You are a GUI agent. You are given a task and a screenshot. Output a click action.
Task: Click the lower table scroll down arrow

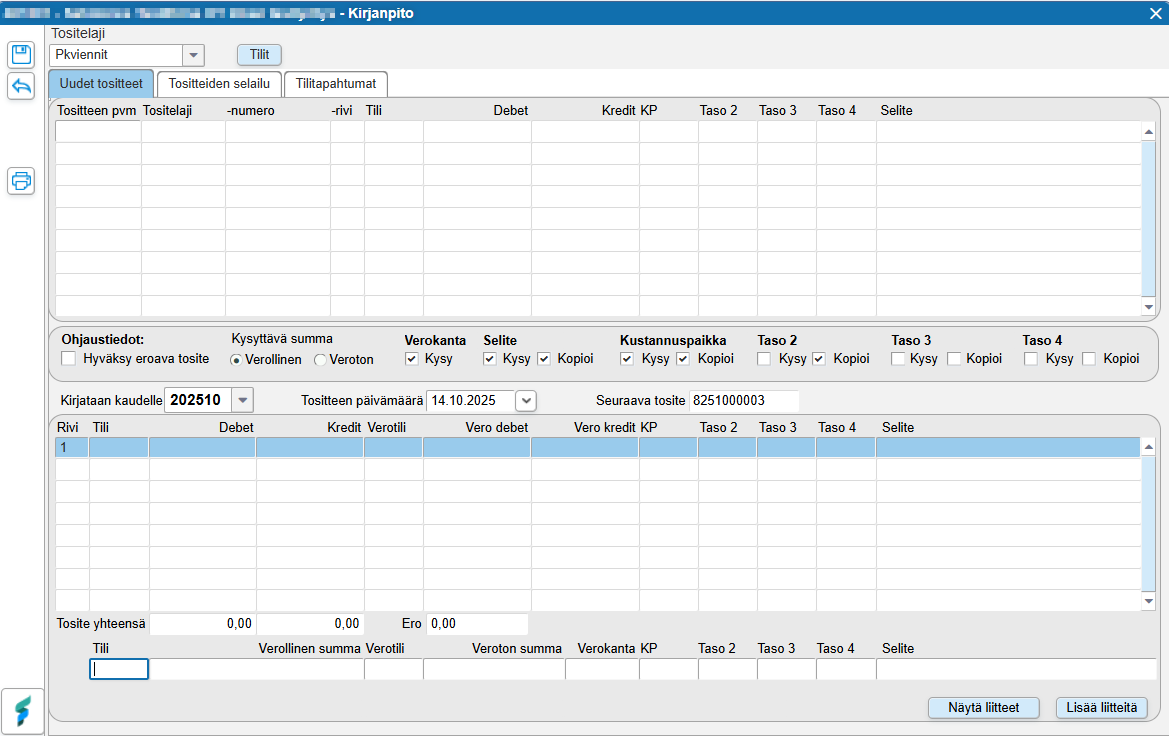1148,601
